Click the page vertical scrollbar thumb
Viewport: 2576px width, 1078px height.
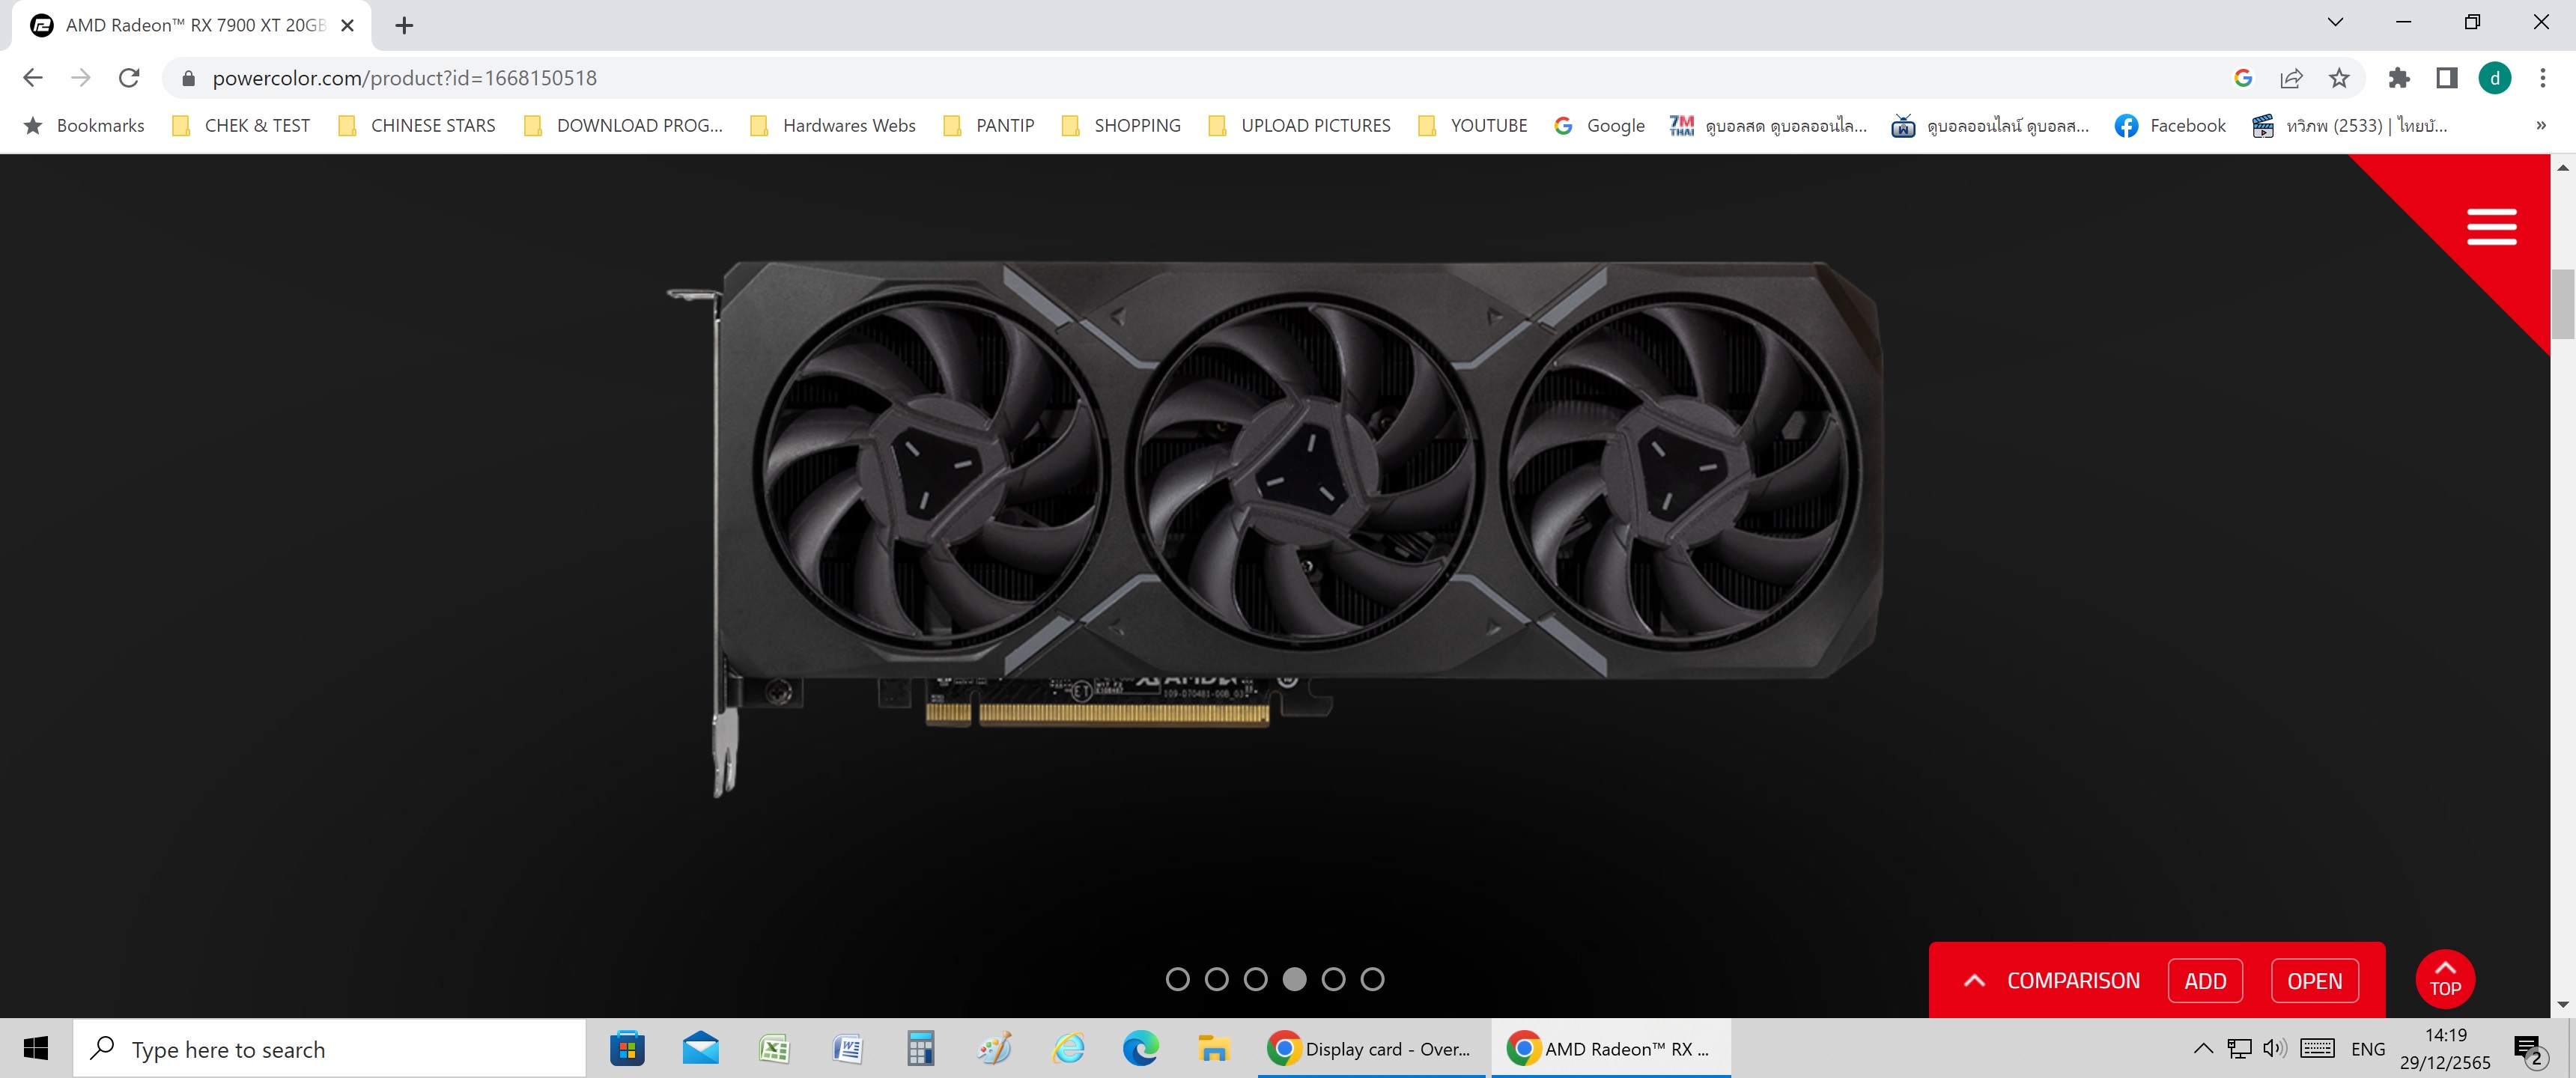pyautogui.click(x=2562, y=304)
